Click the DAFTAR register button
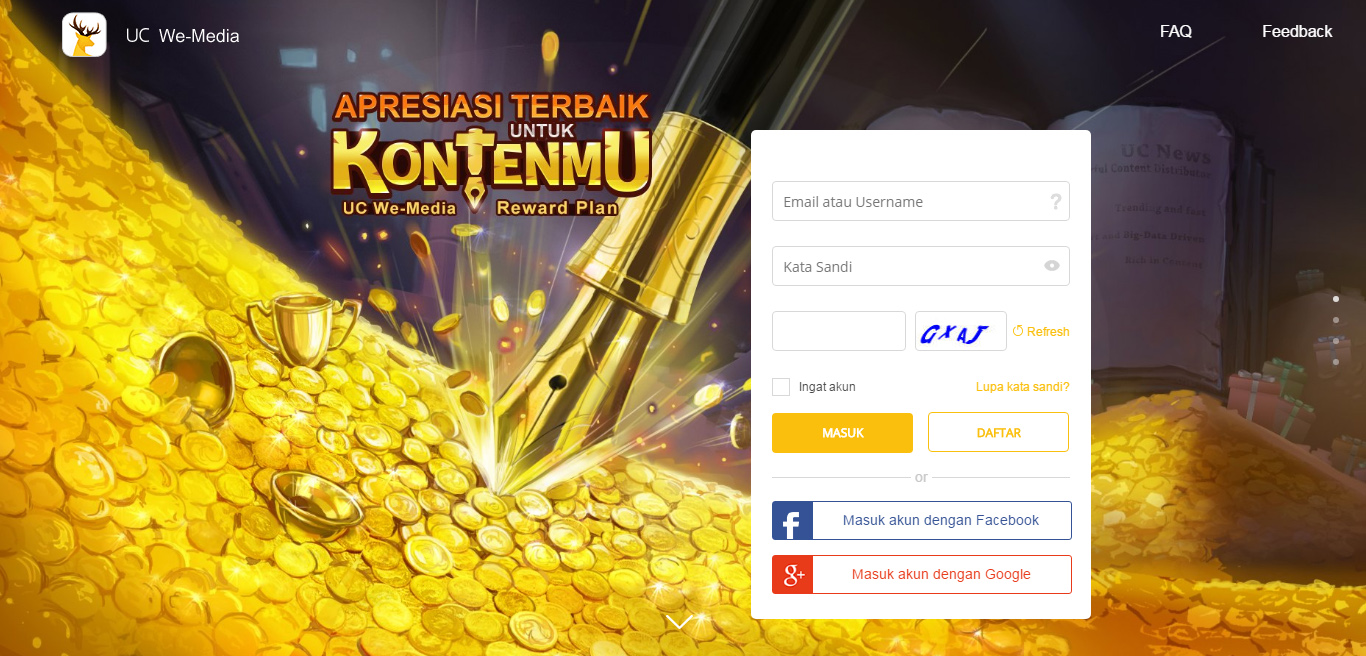The width and height of the screenshot is (1366, 656). click(x=998, y=433)
